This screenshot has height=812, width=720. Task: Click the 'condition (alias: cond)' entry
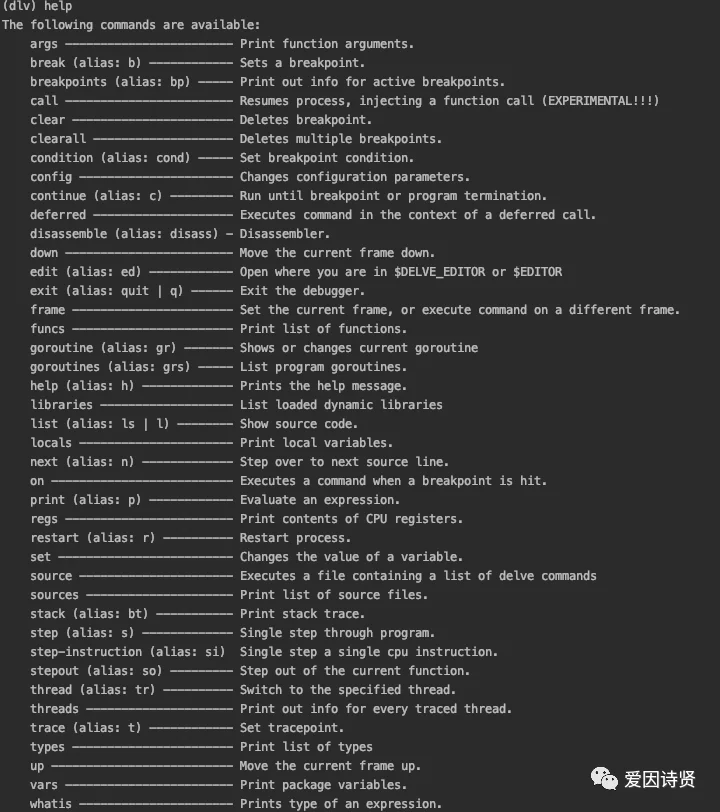[x=110, y=158]
